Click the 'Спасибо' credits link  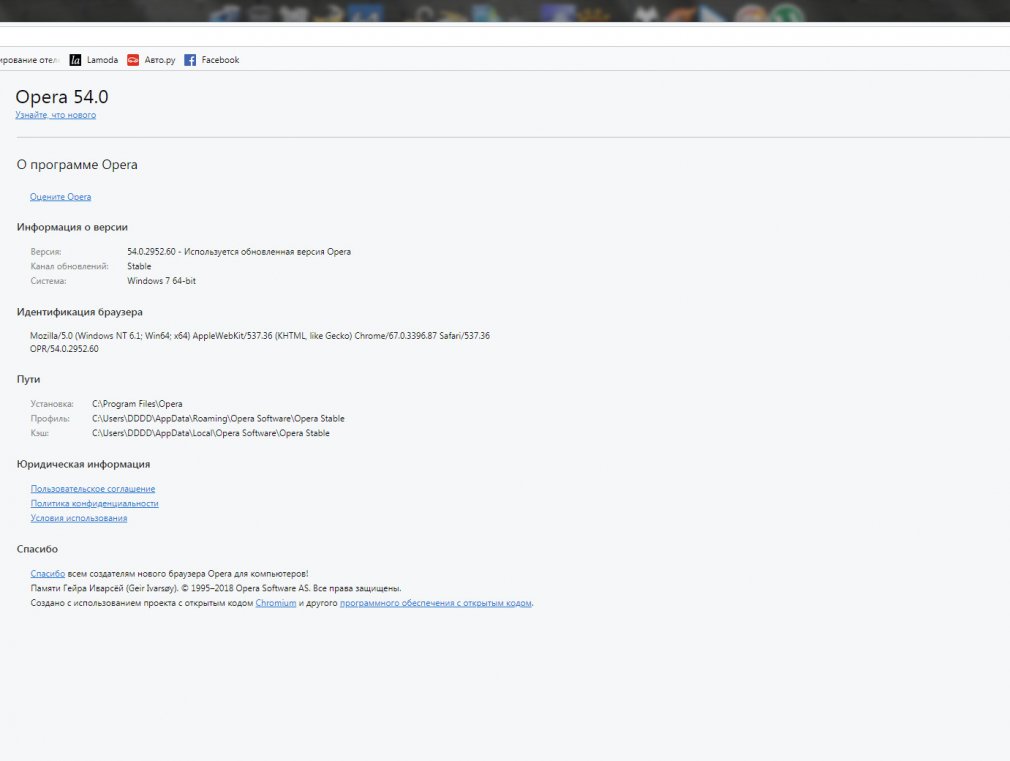[48, 573]
